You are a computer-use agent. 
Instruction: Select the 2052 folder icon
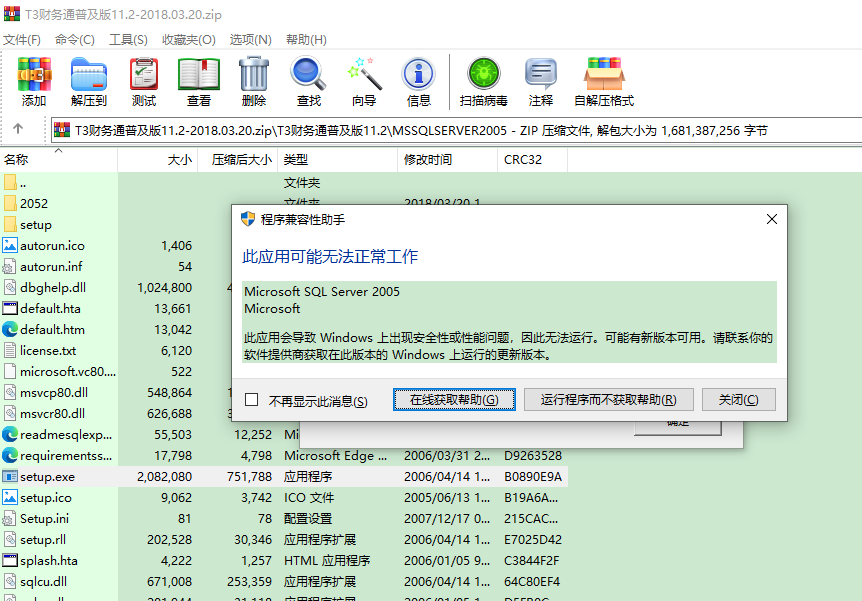pos(10,203)
